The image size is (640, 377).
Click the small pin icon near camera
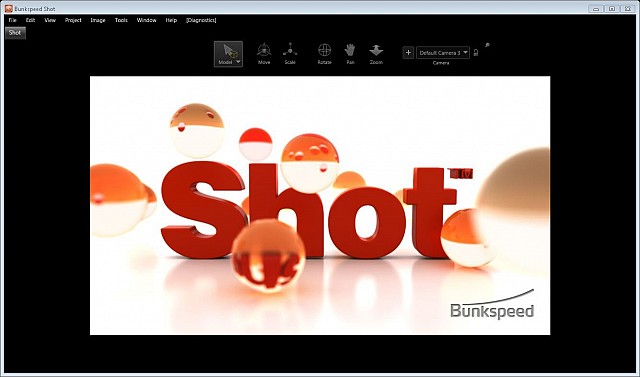tap(487, 45)
